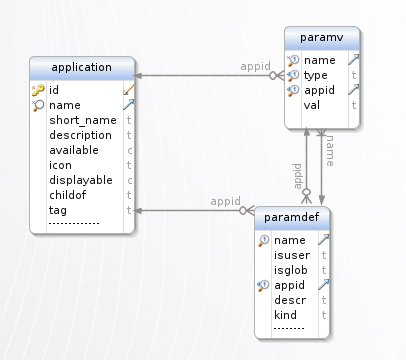Image resolution: width=406 pixels, height=360 pixels.
Task: Select the paramv table title bar
Action: (x=322, y=38)
